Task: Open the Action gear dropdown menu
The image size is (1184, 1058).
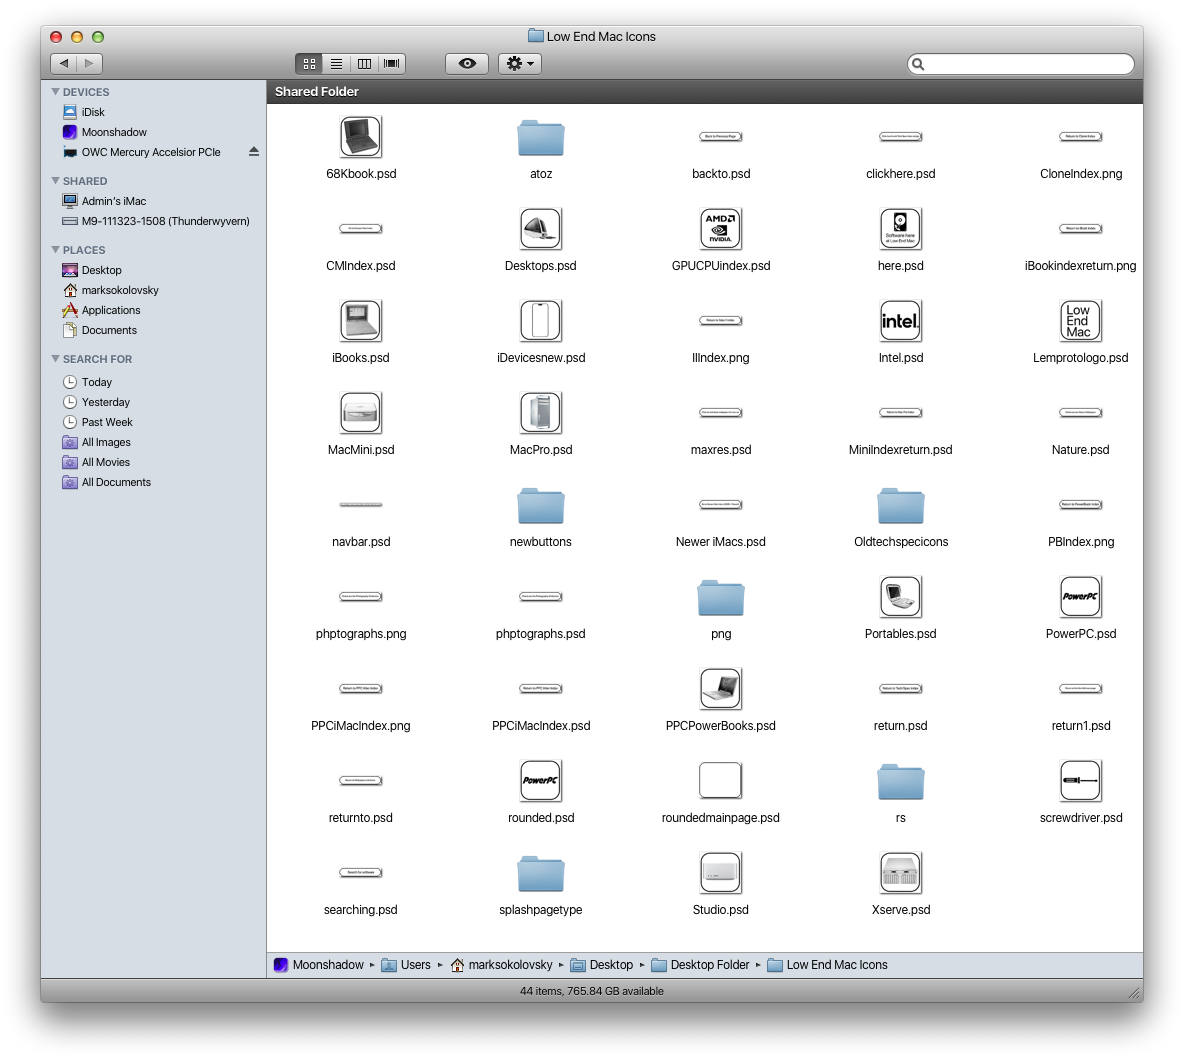Action: 520,64
